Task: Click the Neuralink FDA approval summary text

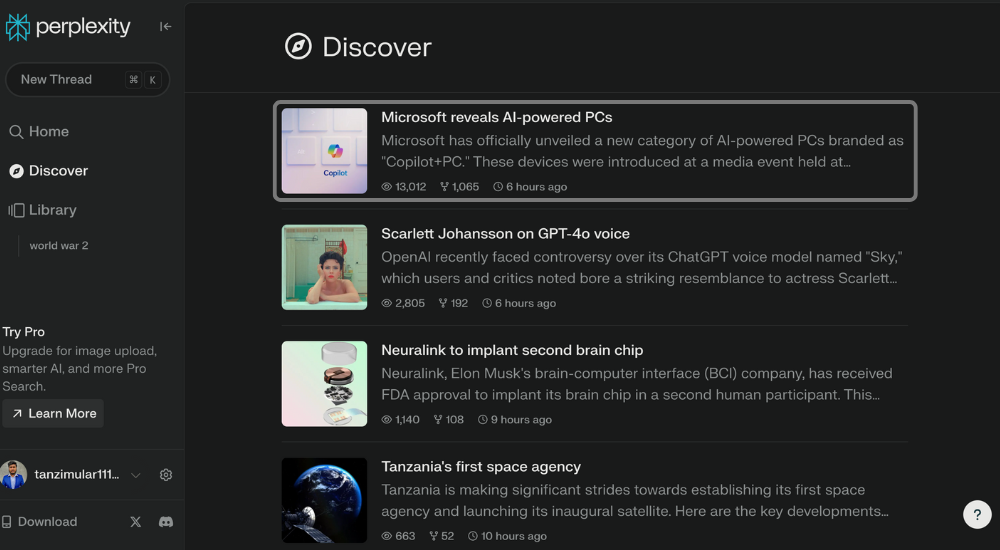Action: (637, 384)
